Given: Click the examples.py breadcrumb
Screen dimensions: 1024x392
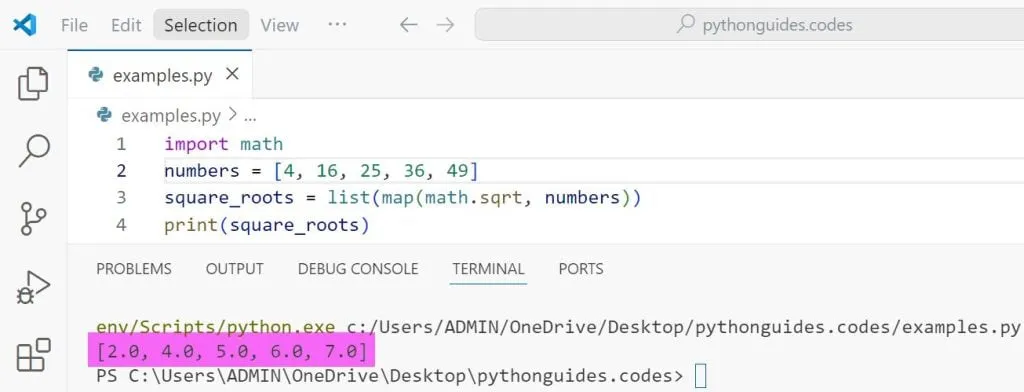Looking at the screenshot, I should pos(170,116).
